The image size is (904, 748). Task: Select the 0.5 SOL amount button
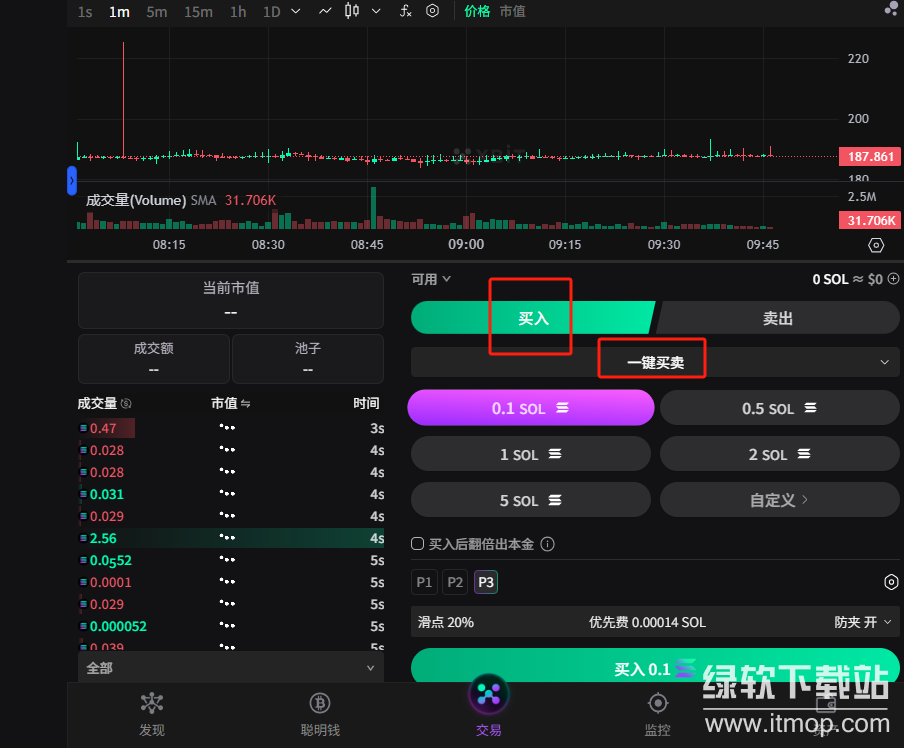[779, 409]
